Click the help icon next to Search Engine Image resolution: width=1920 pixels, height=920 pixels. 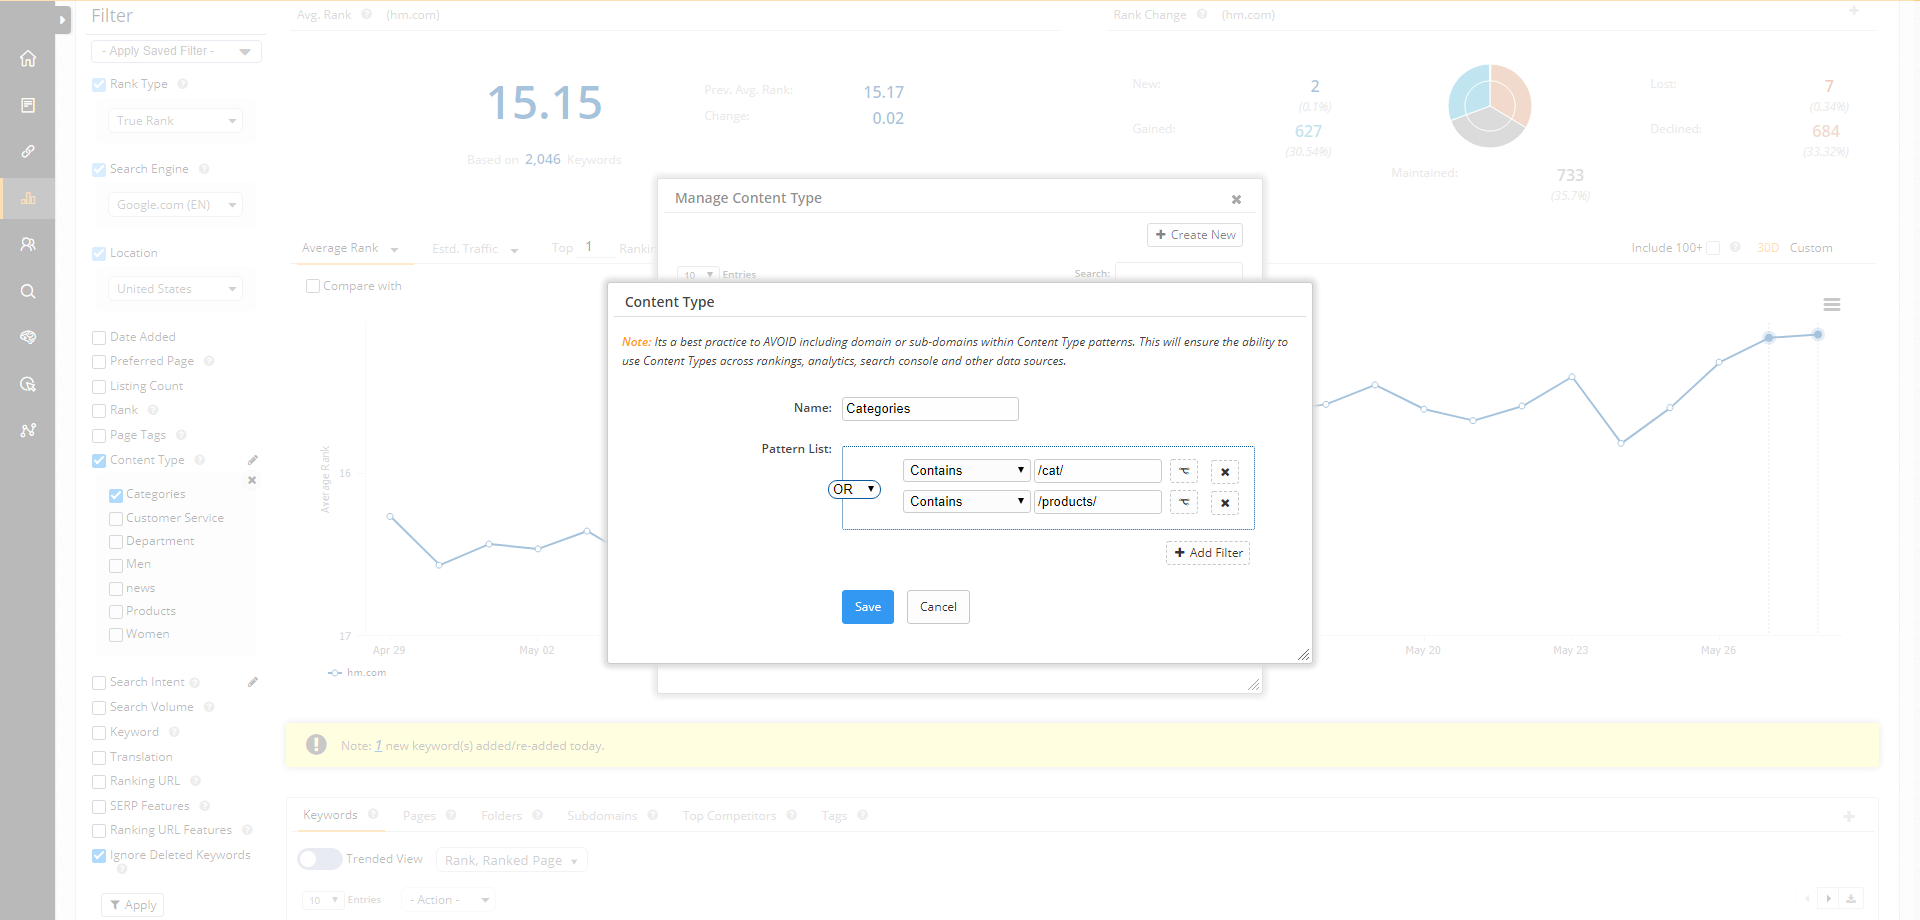(x=204, y=169)
